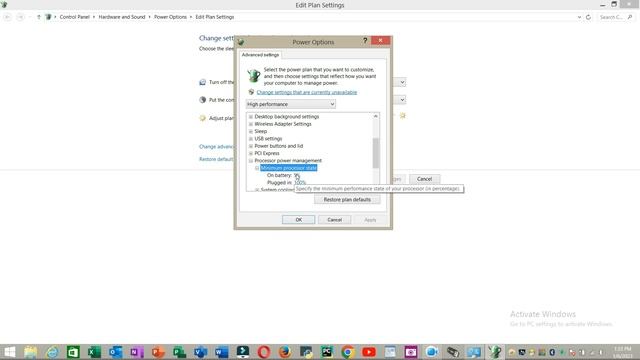
Task: Open the Power Options taskbar icon
Action: pyautogui.click(x=495, y=352)
